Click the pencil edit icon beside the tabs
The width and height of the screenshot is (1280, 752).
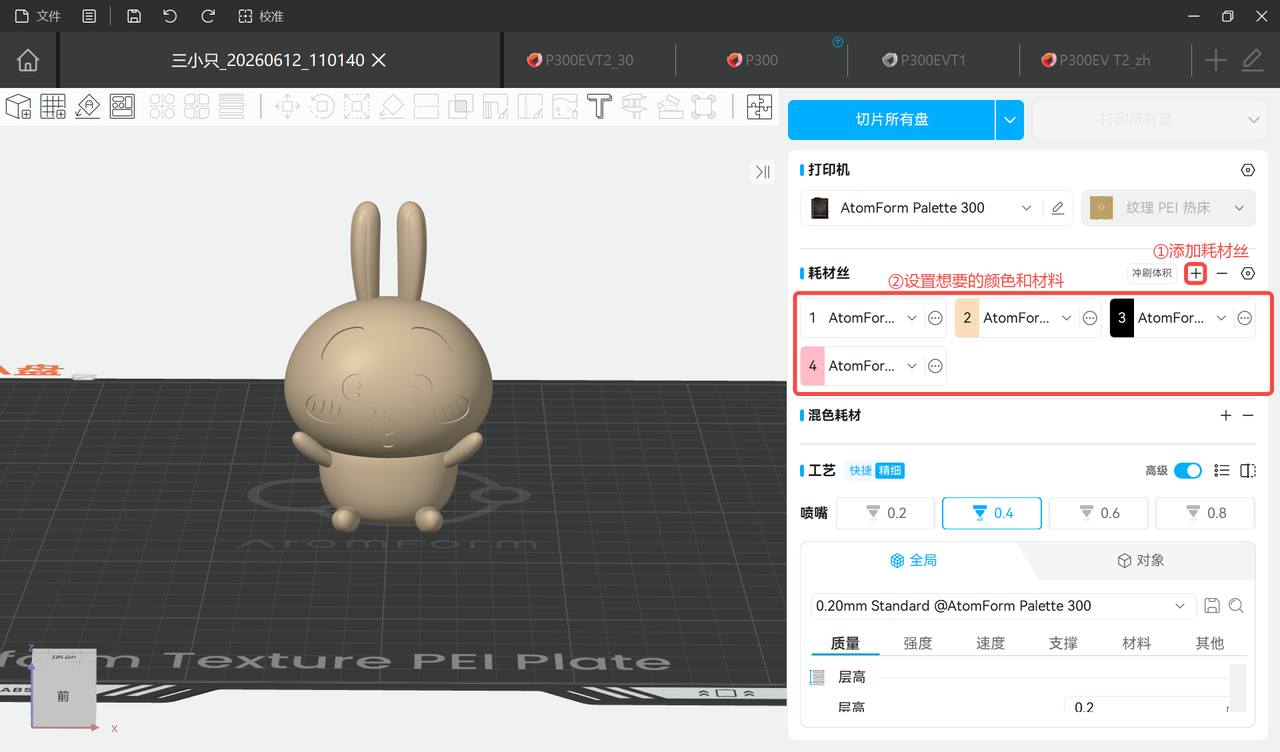[1252, 60]
